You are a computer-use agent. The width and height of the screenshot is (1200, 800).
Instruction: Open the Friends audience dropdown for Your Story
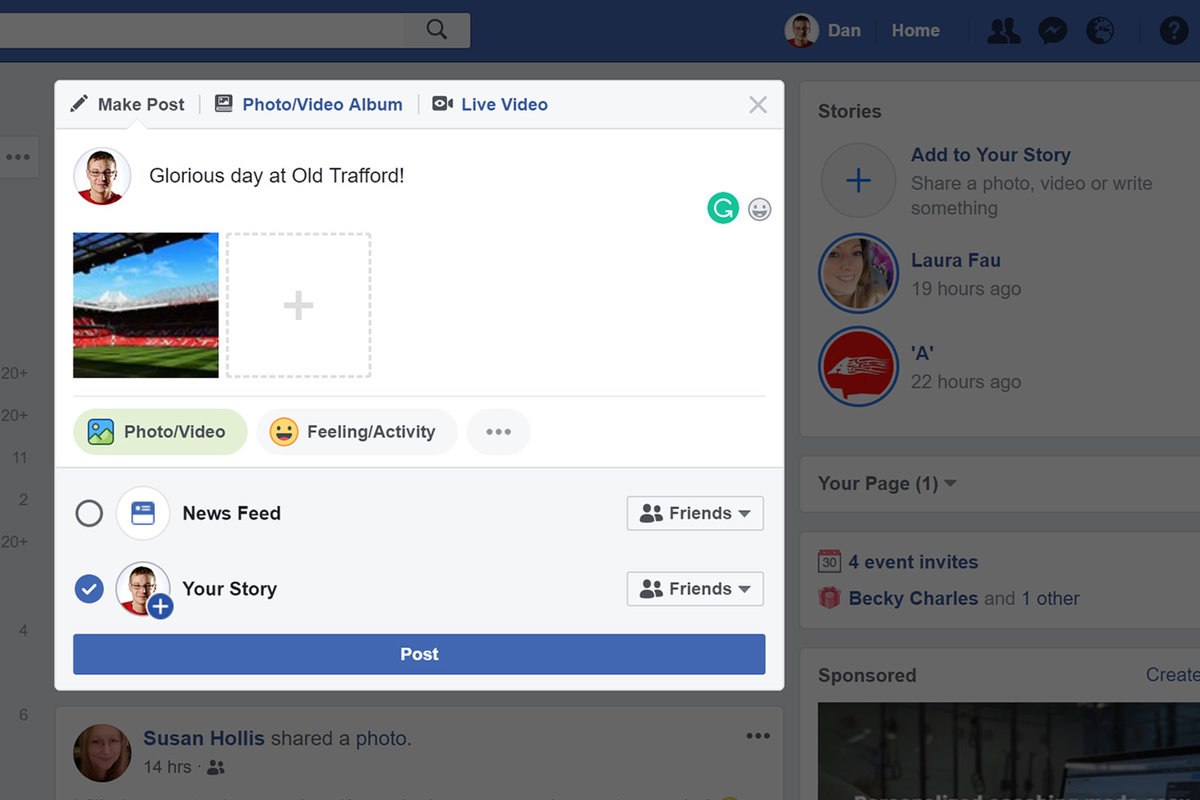(695, 589)
